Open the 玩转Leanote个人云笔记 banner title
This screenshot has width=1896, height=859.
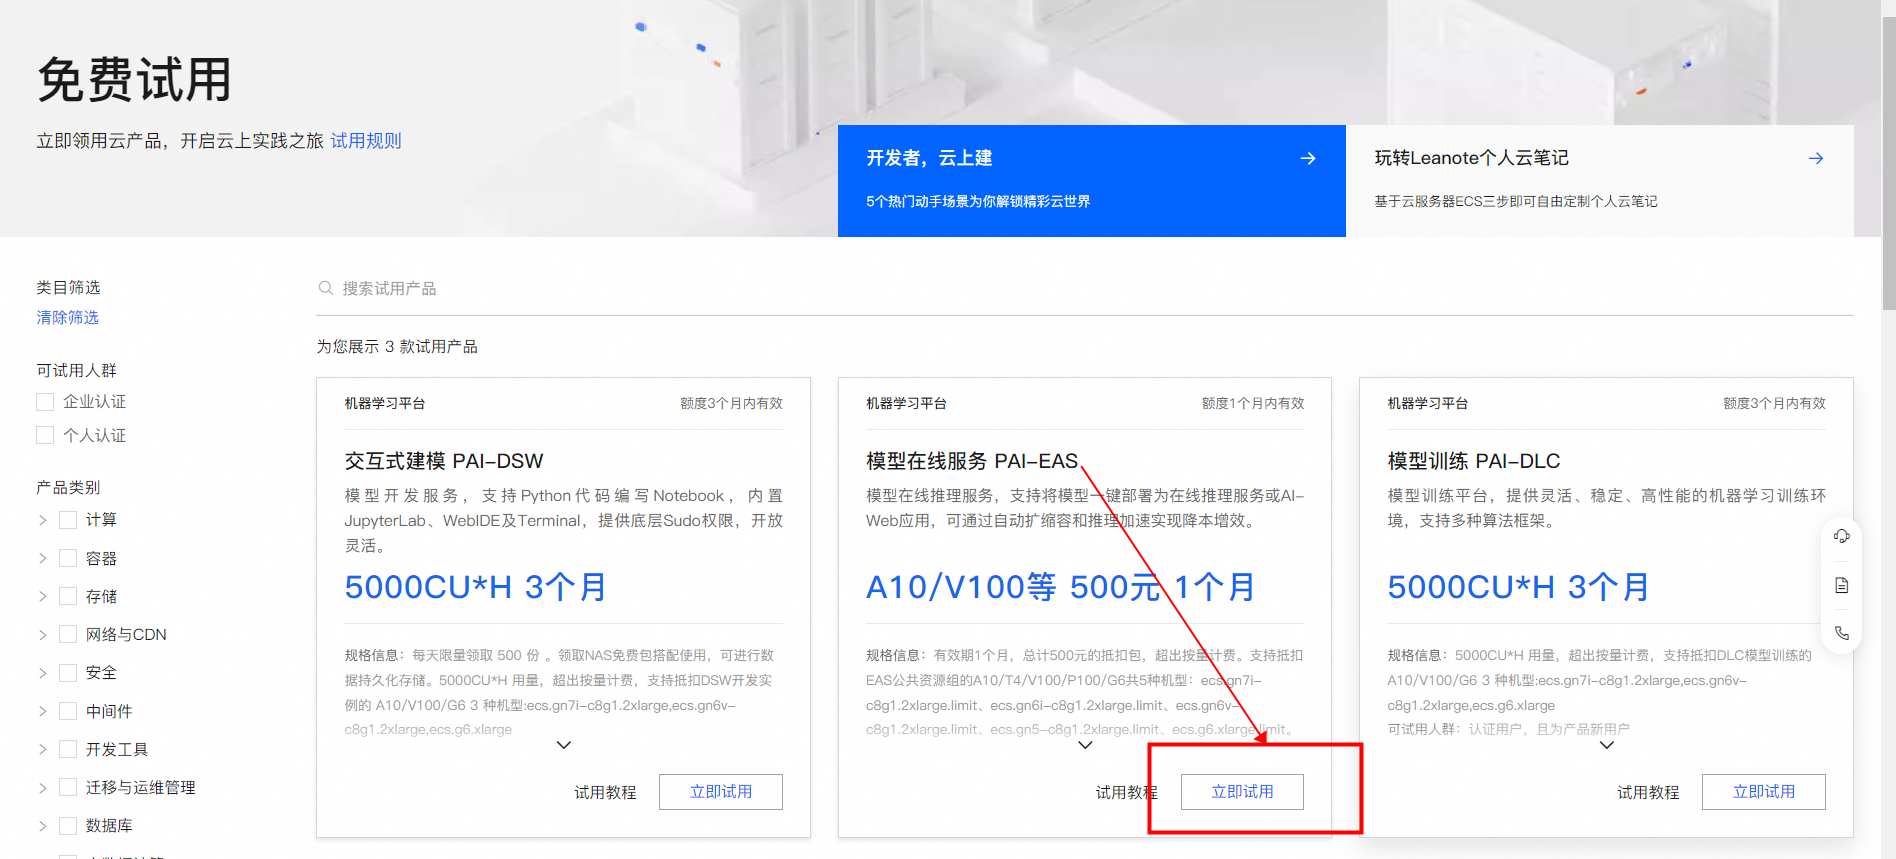[x=1471, y=158]
